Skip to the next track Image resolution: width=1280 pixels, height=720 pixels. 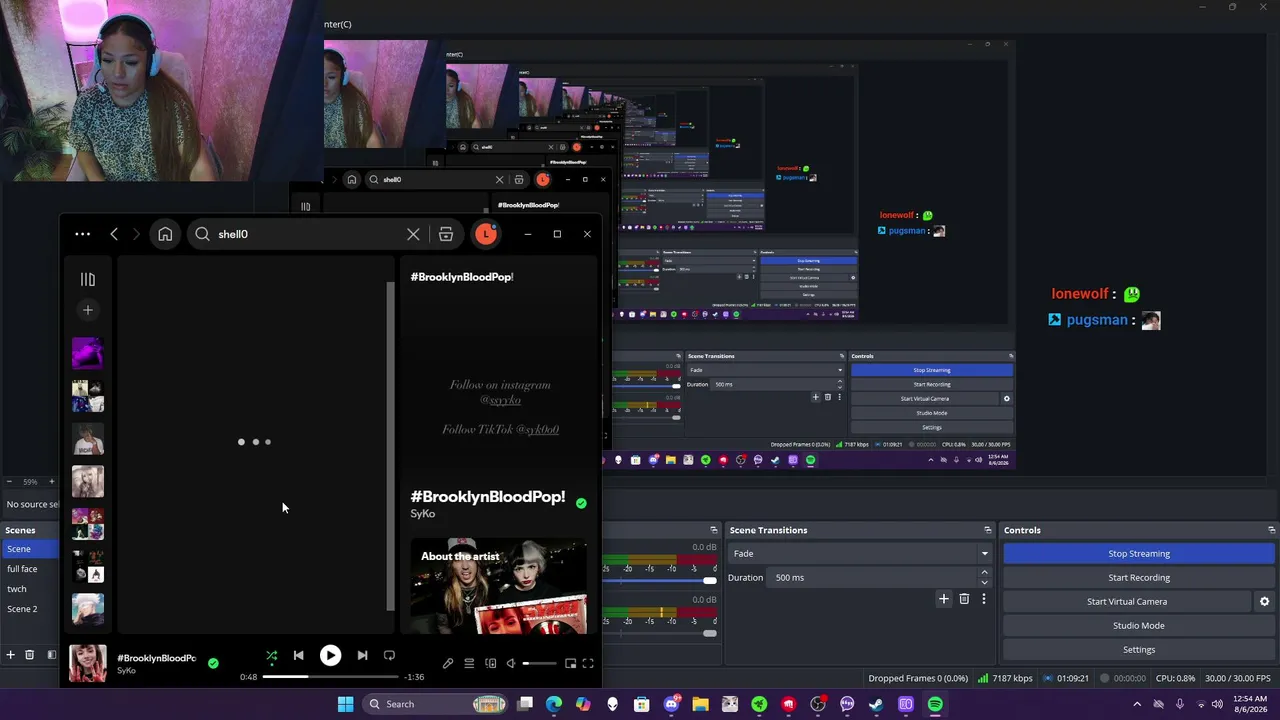click(362, 656)
